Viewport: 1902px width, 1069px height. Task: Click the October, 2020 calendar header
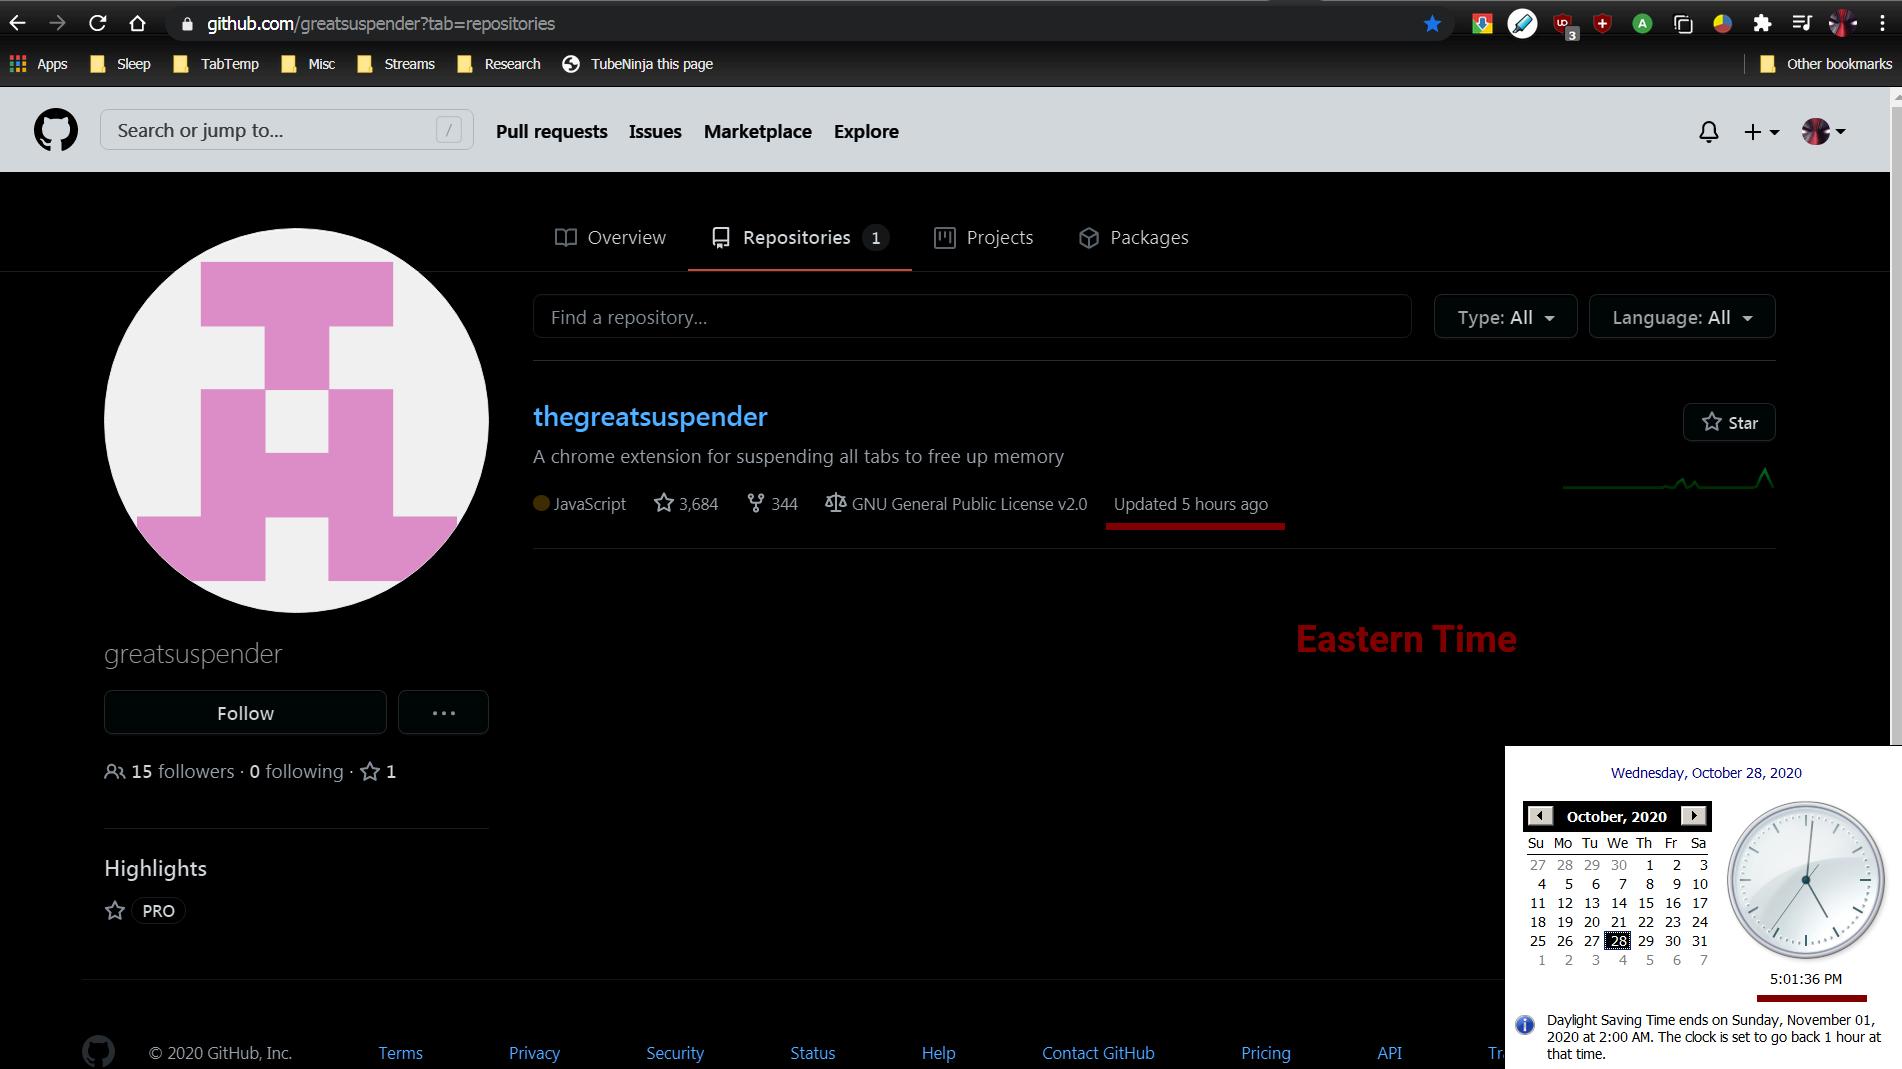[x=1616, y=816]
